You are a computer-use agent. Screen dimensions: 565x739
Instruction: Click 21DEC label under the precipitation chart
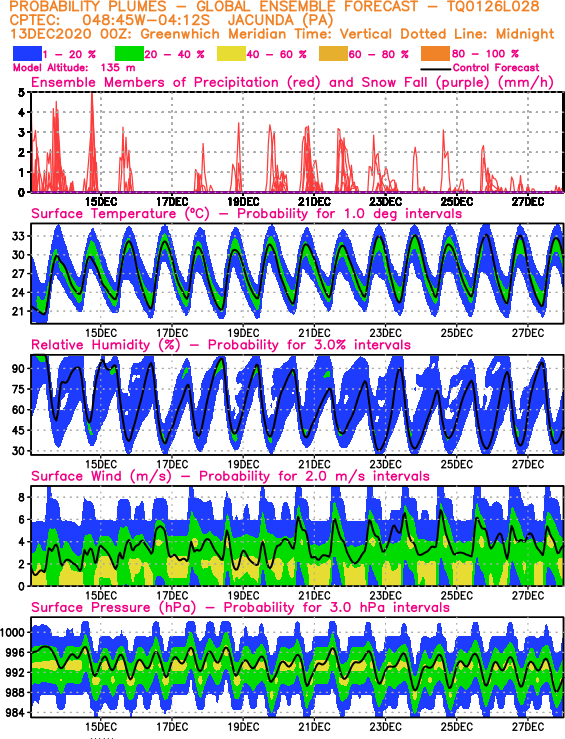pyautogui.click(x=314, y=202)
